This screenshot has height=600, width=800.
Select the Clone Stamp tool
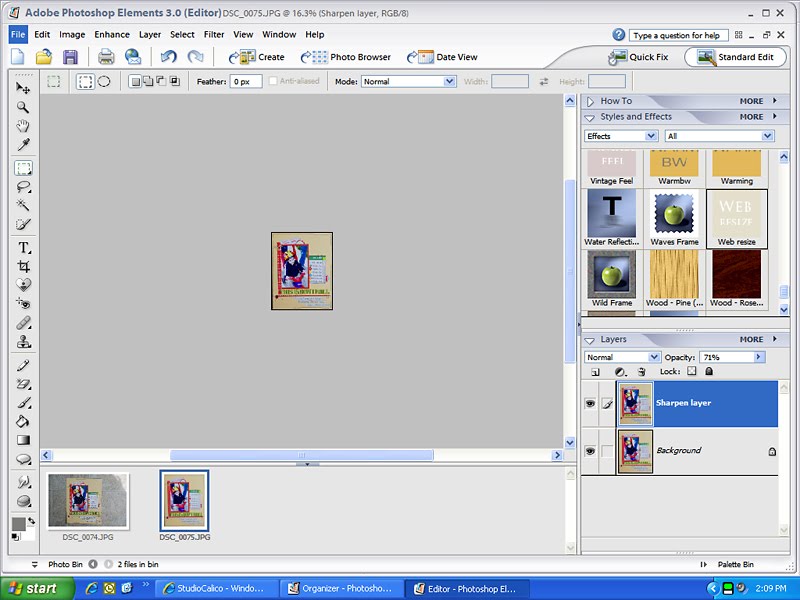click(23, 341)
